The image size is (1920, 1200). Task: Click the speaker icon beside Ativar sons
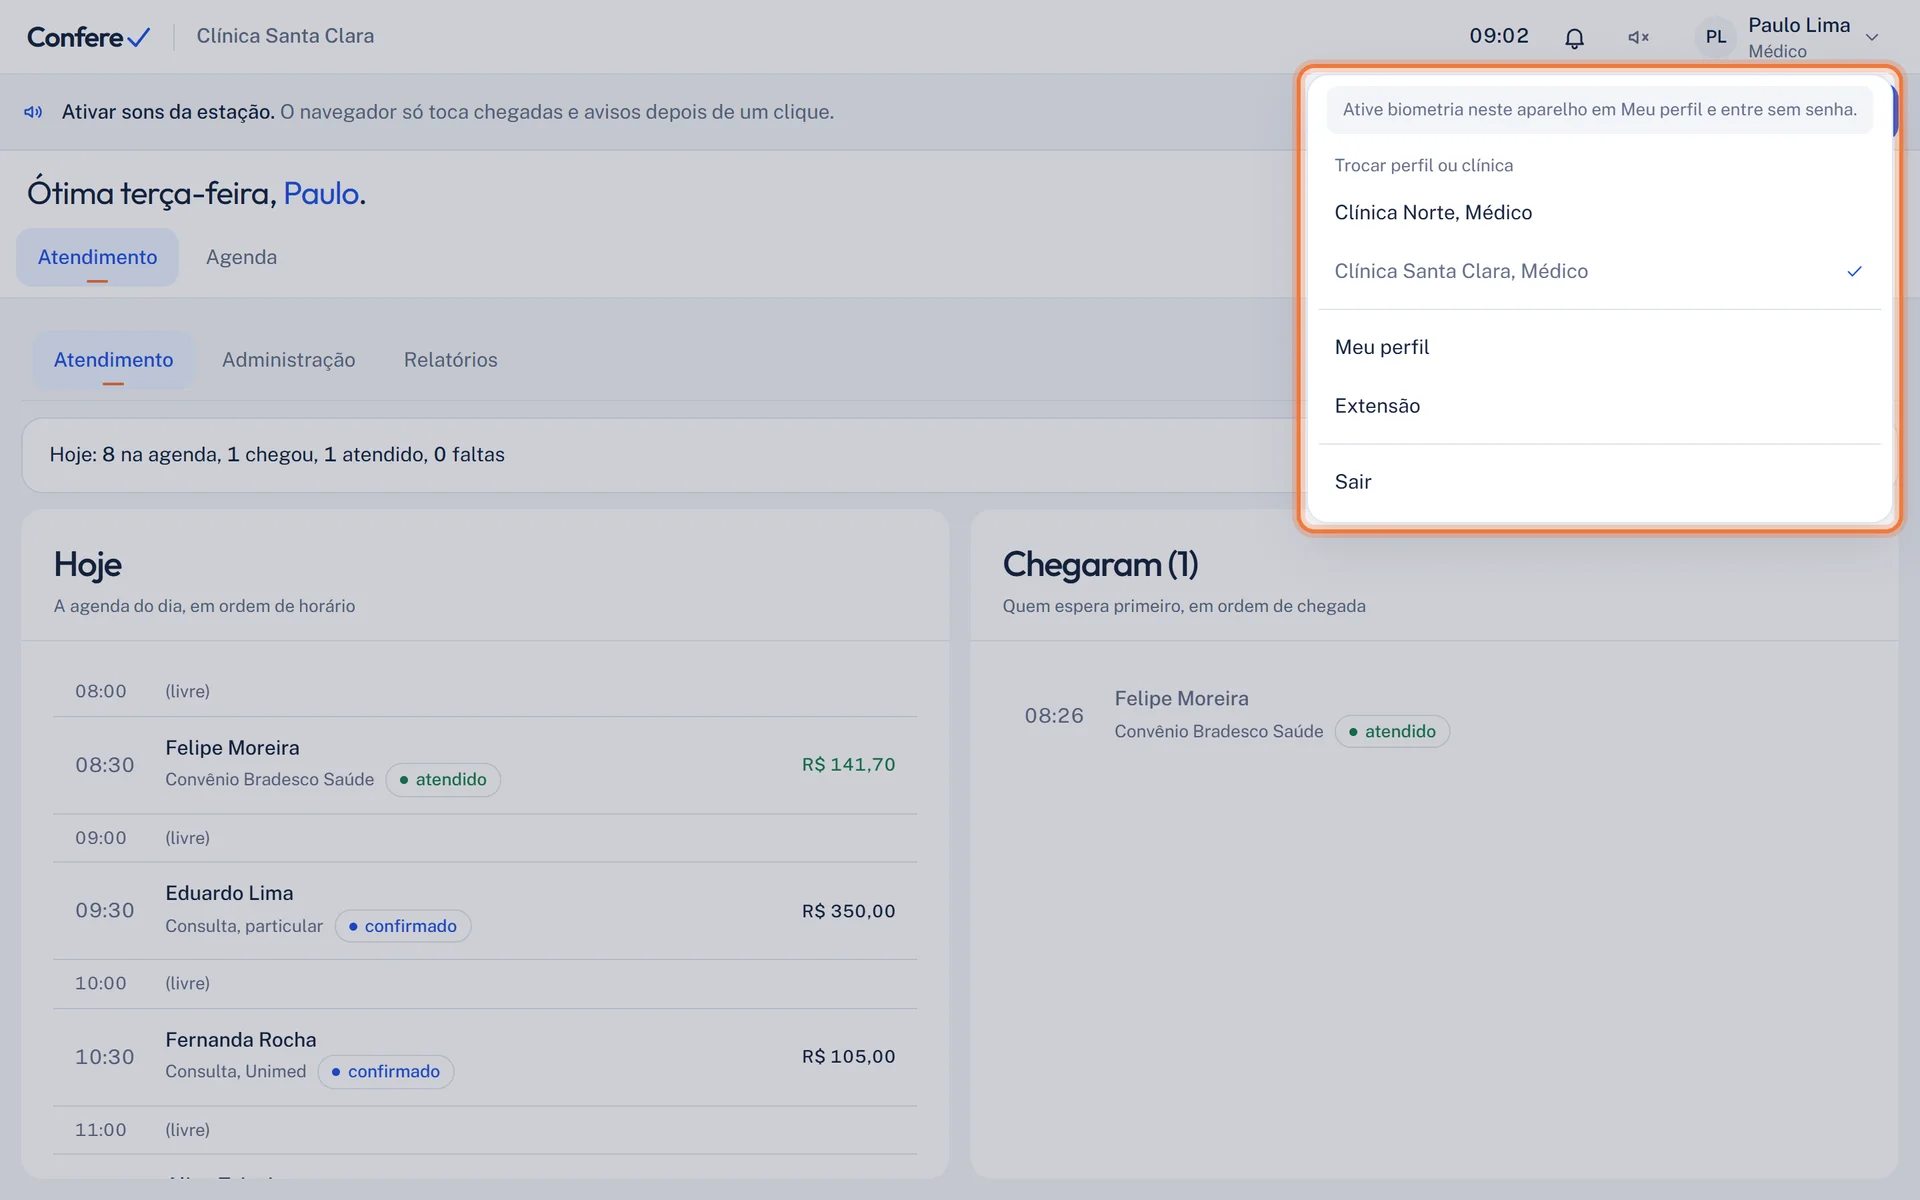(33, 112)
